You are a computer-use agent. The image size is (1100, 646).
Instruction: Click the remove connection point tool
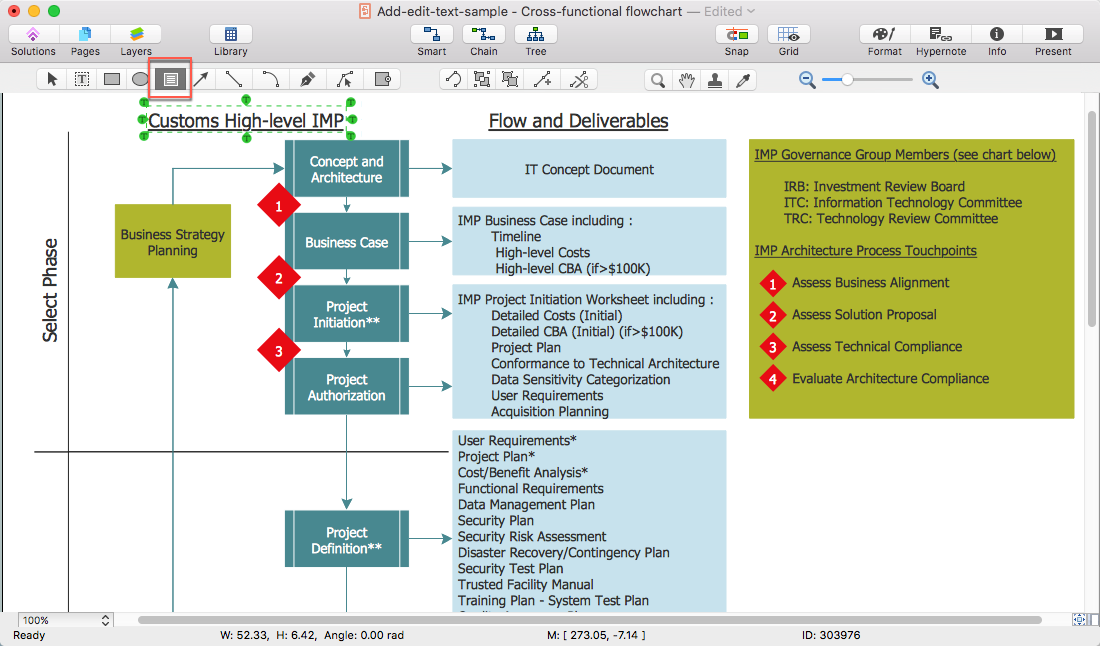pos(579,79)
